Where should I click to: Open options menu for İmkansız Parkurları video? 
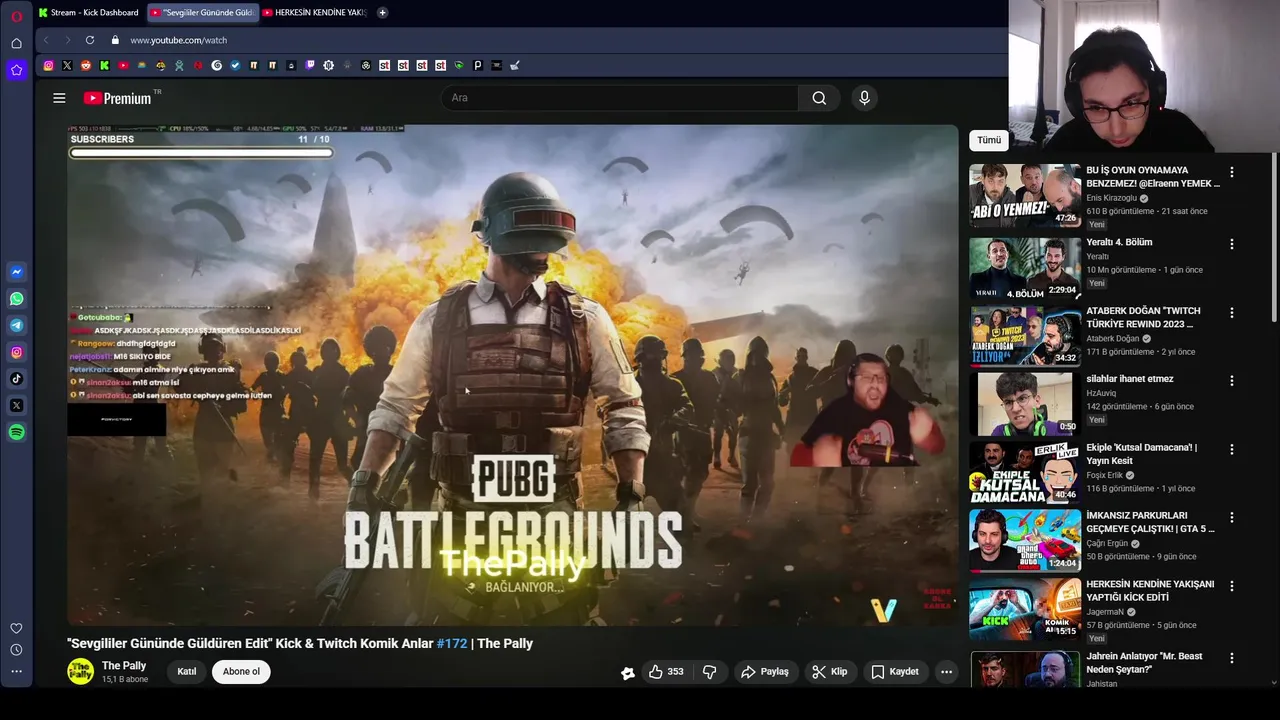(x=1232, y=518)
